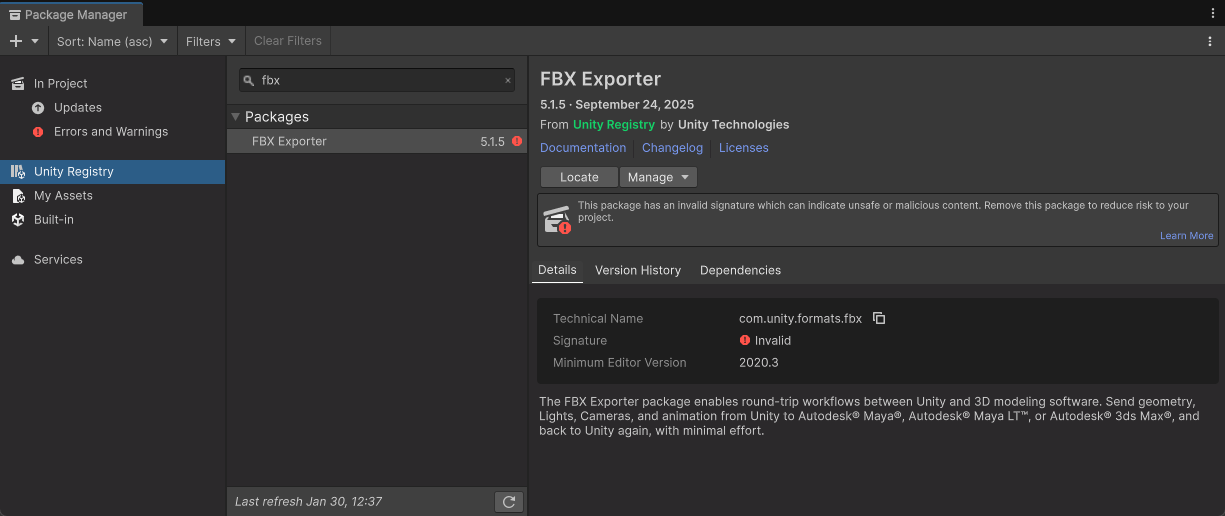
Task: Collapse the Packages group triangle
Action: (x=235, y=116)
